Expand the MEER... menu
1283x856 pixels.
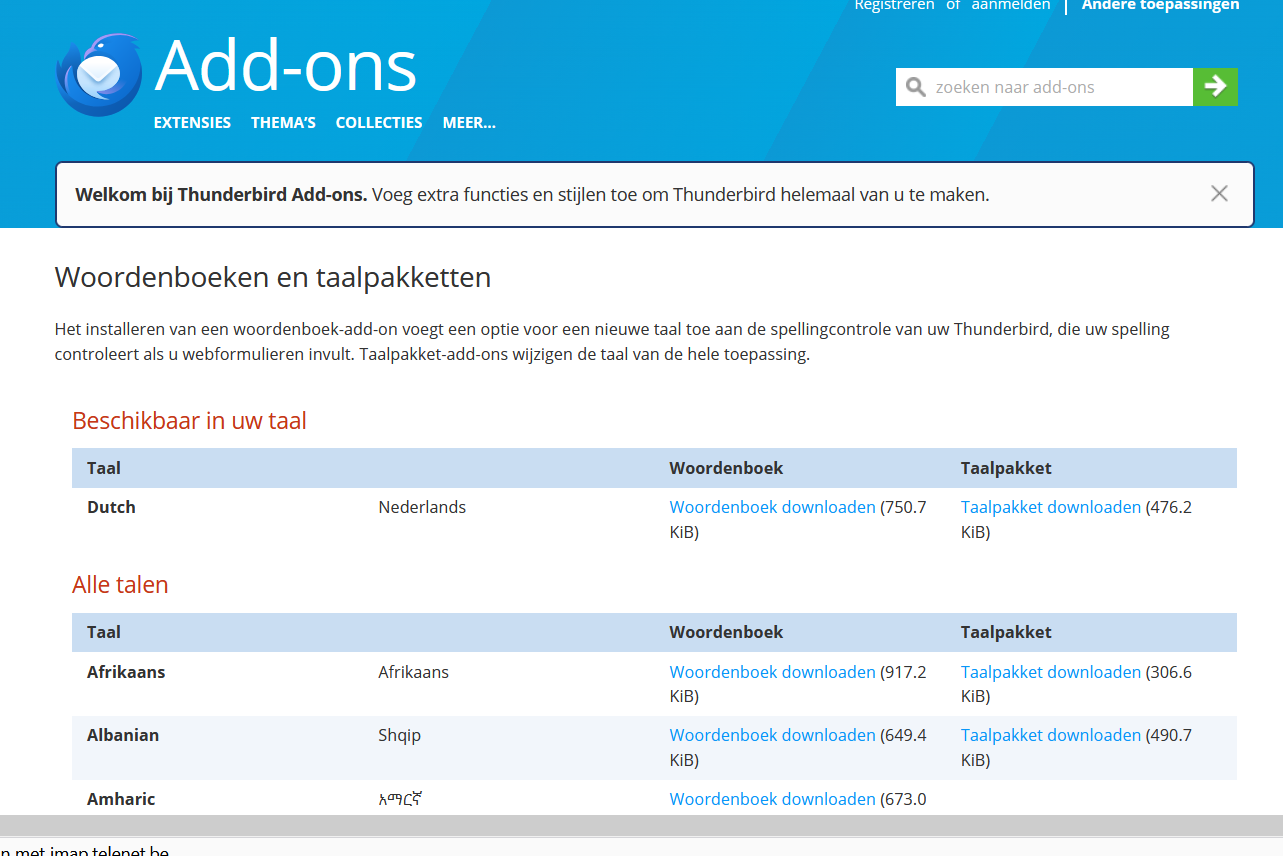(468, 122)
